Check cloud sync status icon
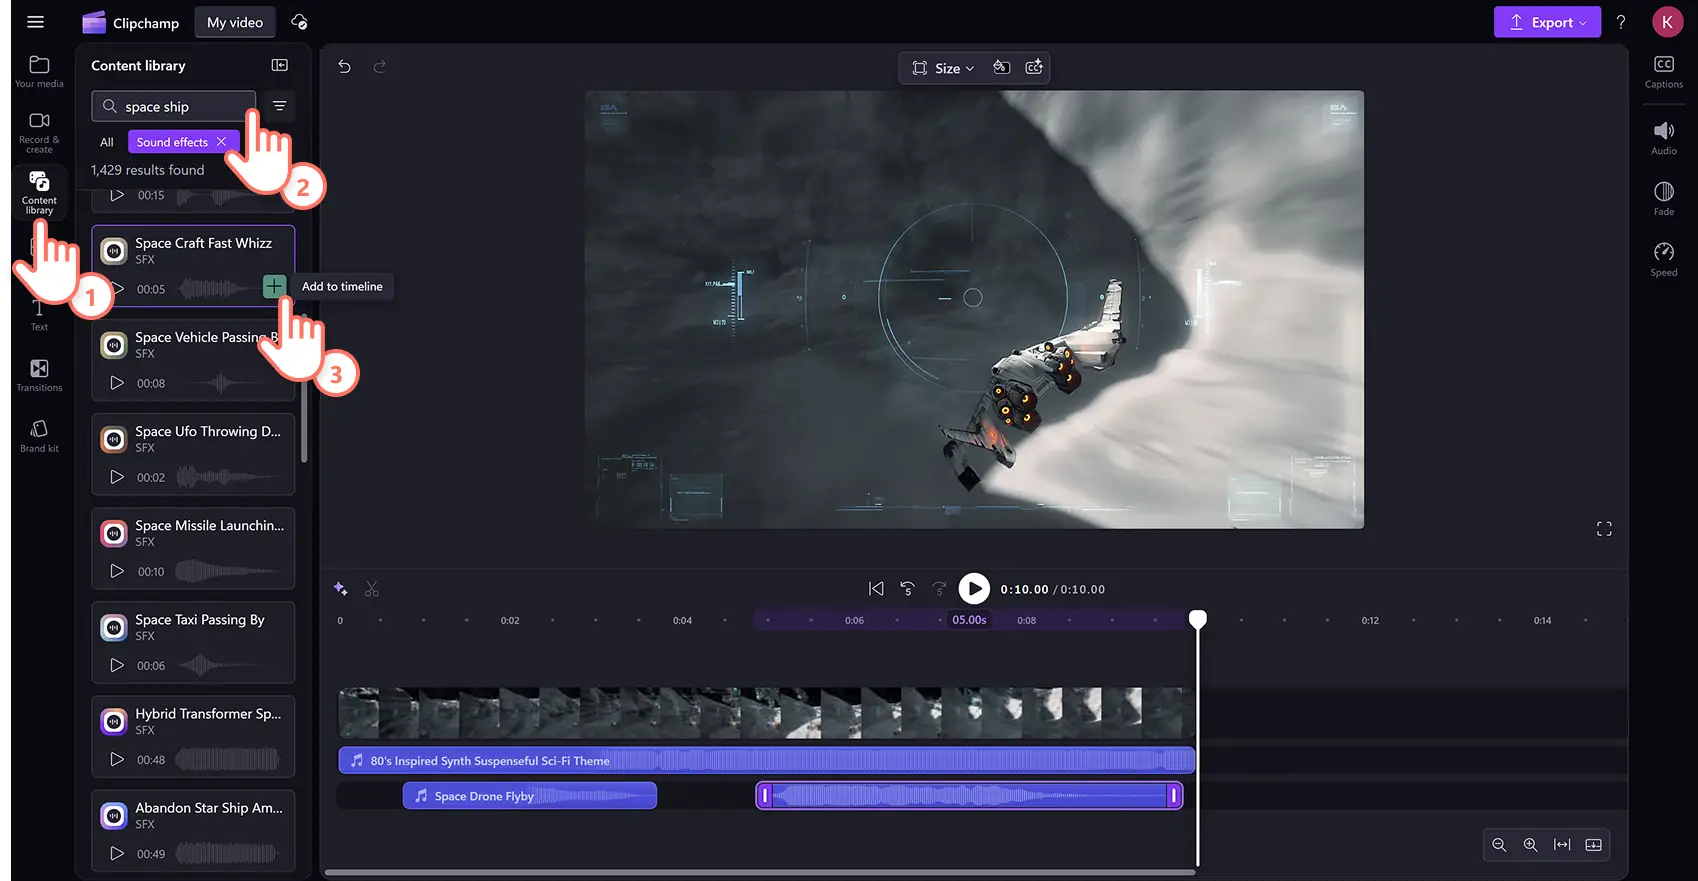The image size is (1698, 881). (x=299, y=22)
